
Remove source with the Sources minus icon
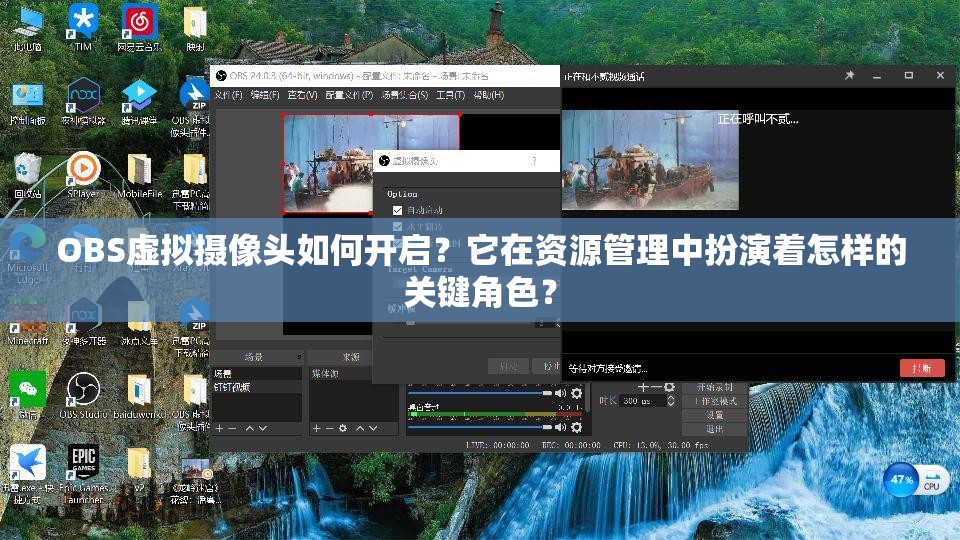329,429
